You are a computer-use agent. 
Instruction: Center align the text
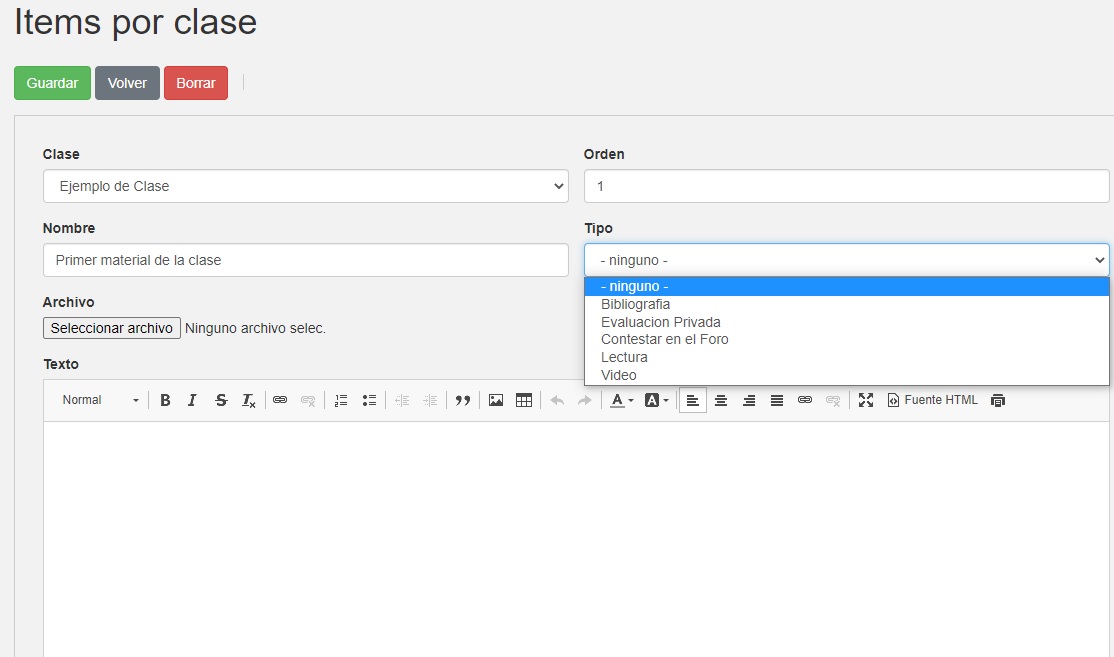point(721,400)
